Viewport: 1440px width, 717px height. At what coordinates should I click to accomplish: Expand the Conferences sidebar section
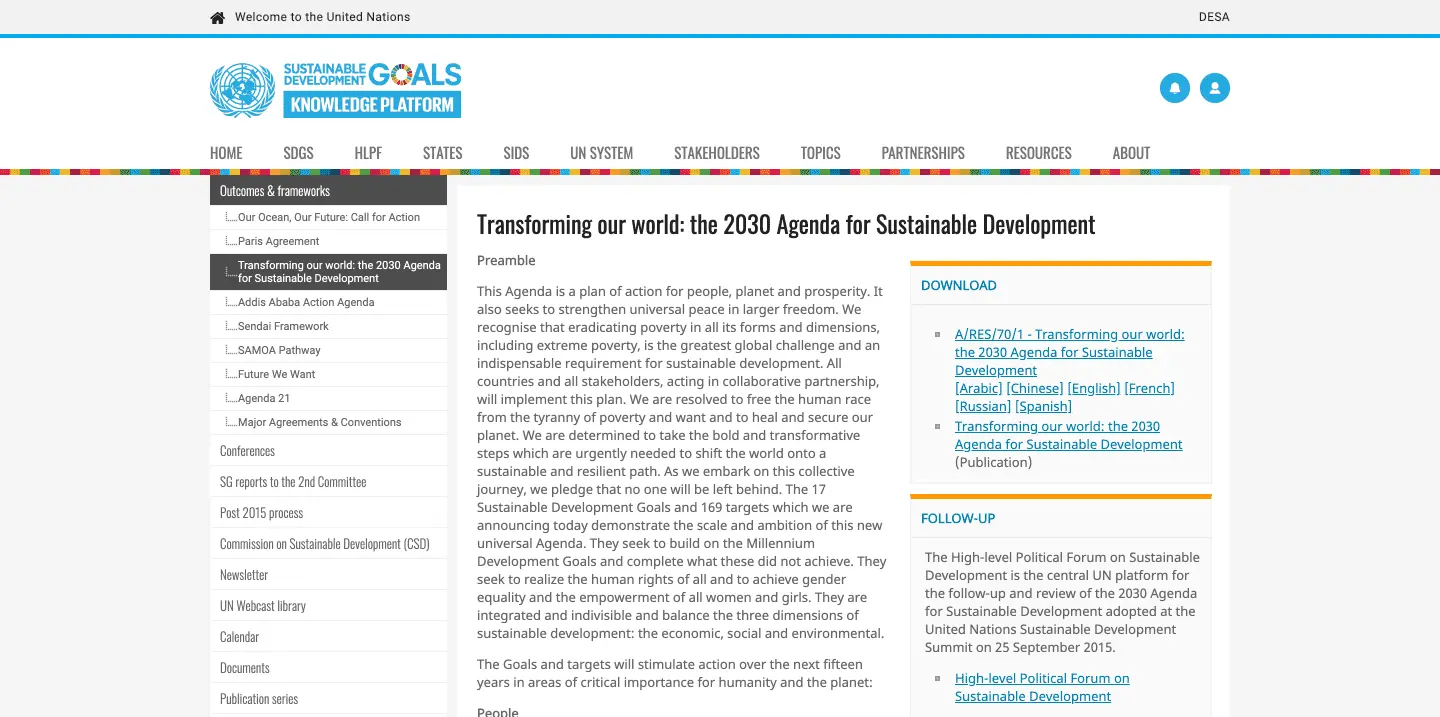pos(328,451)
